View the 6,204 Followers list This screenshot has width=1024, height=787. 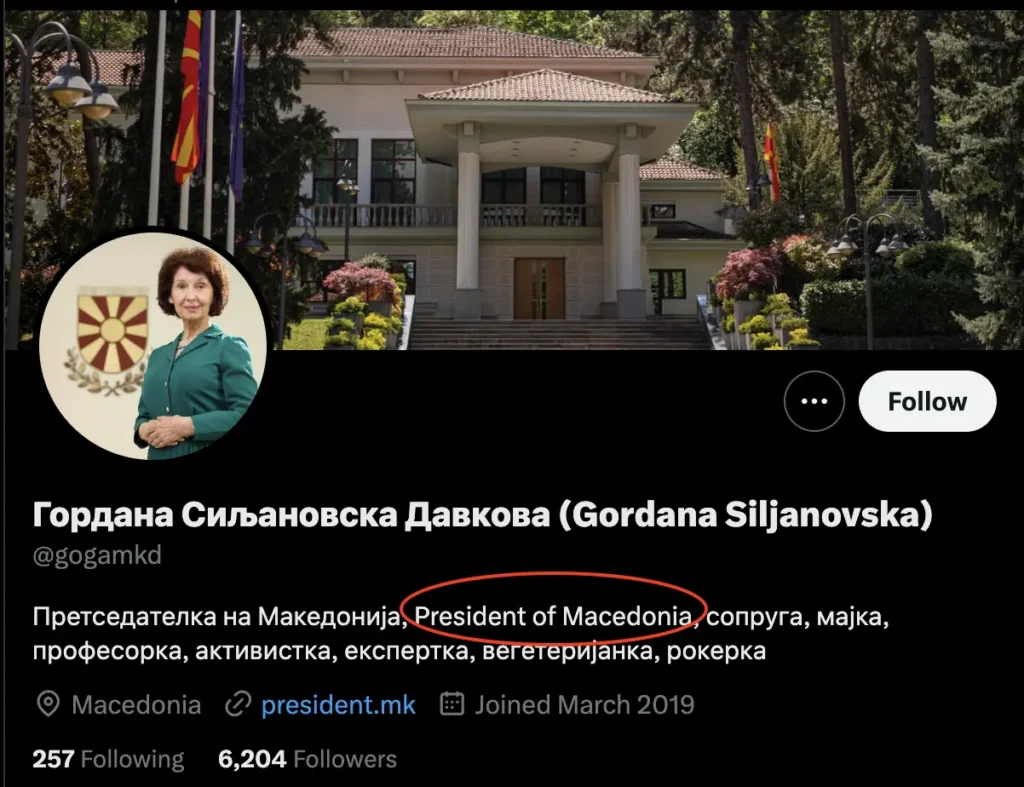(x=307, y=759)
